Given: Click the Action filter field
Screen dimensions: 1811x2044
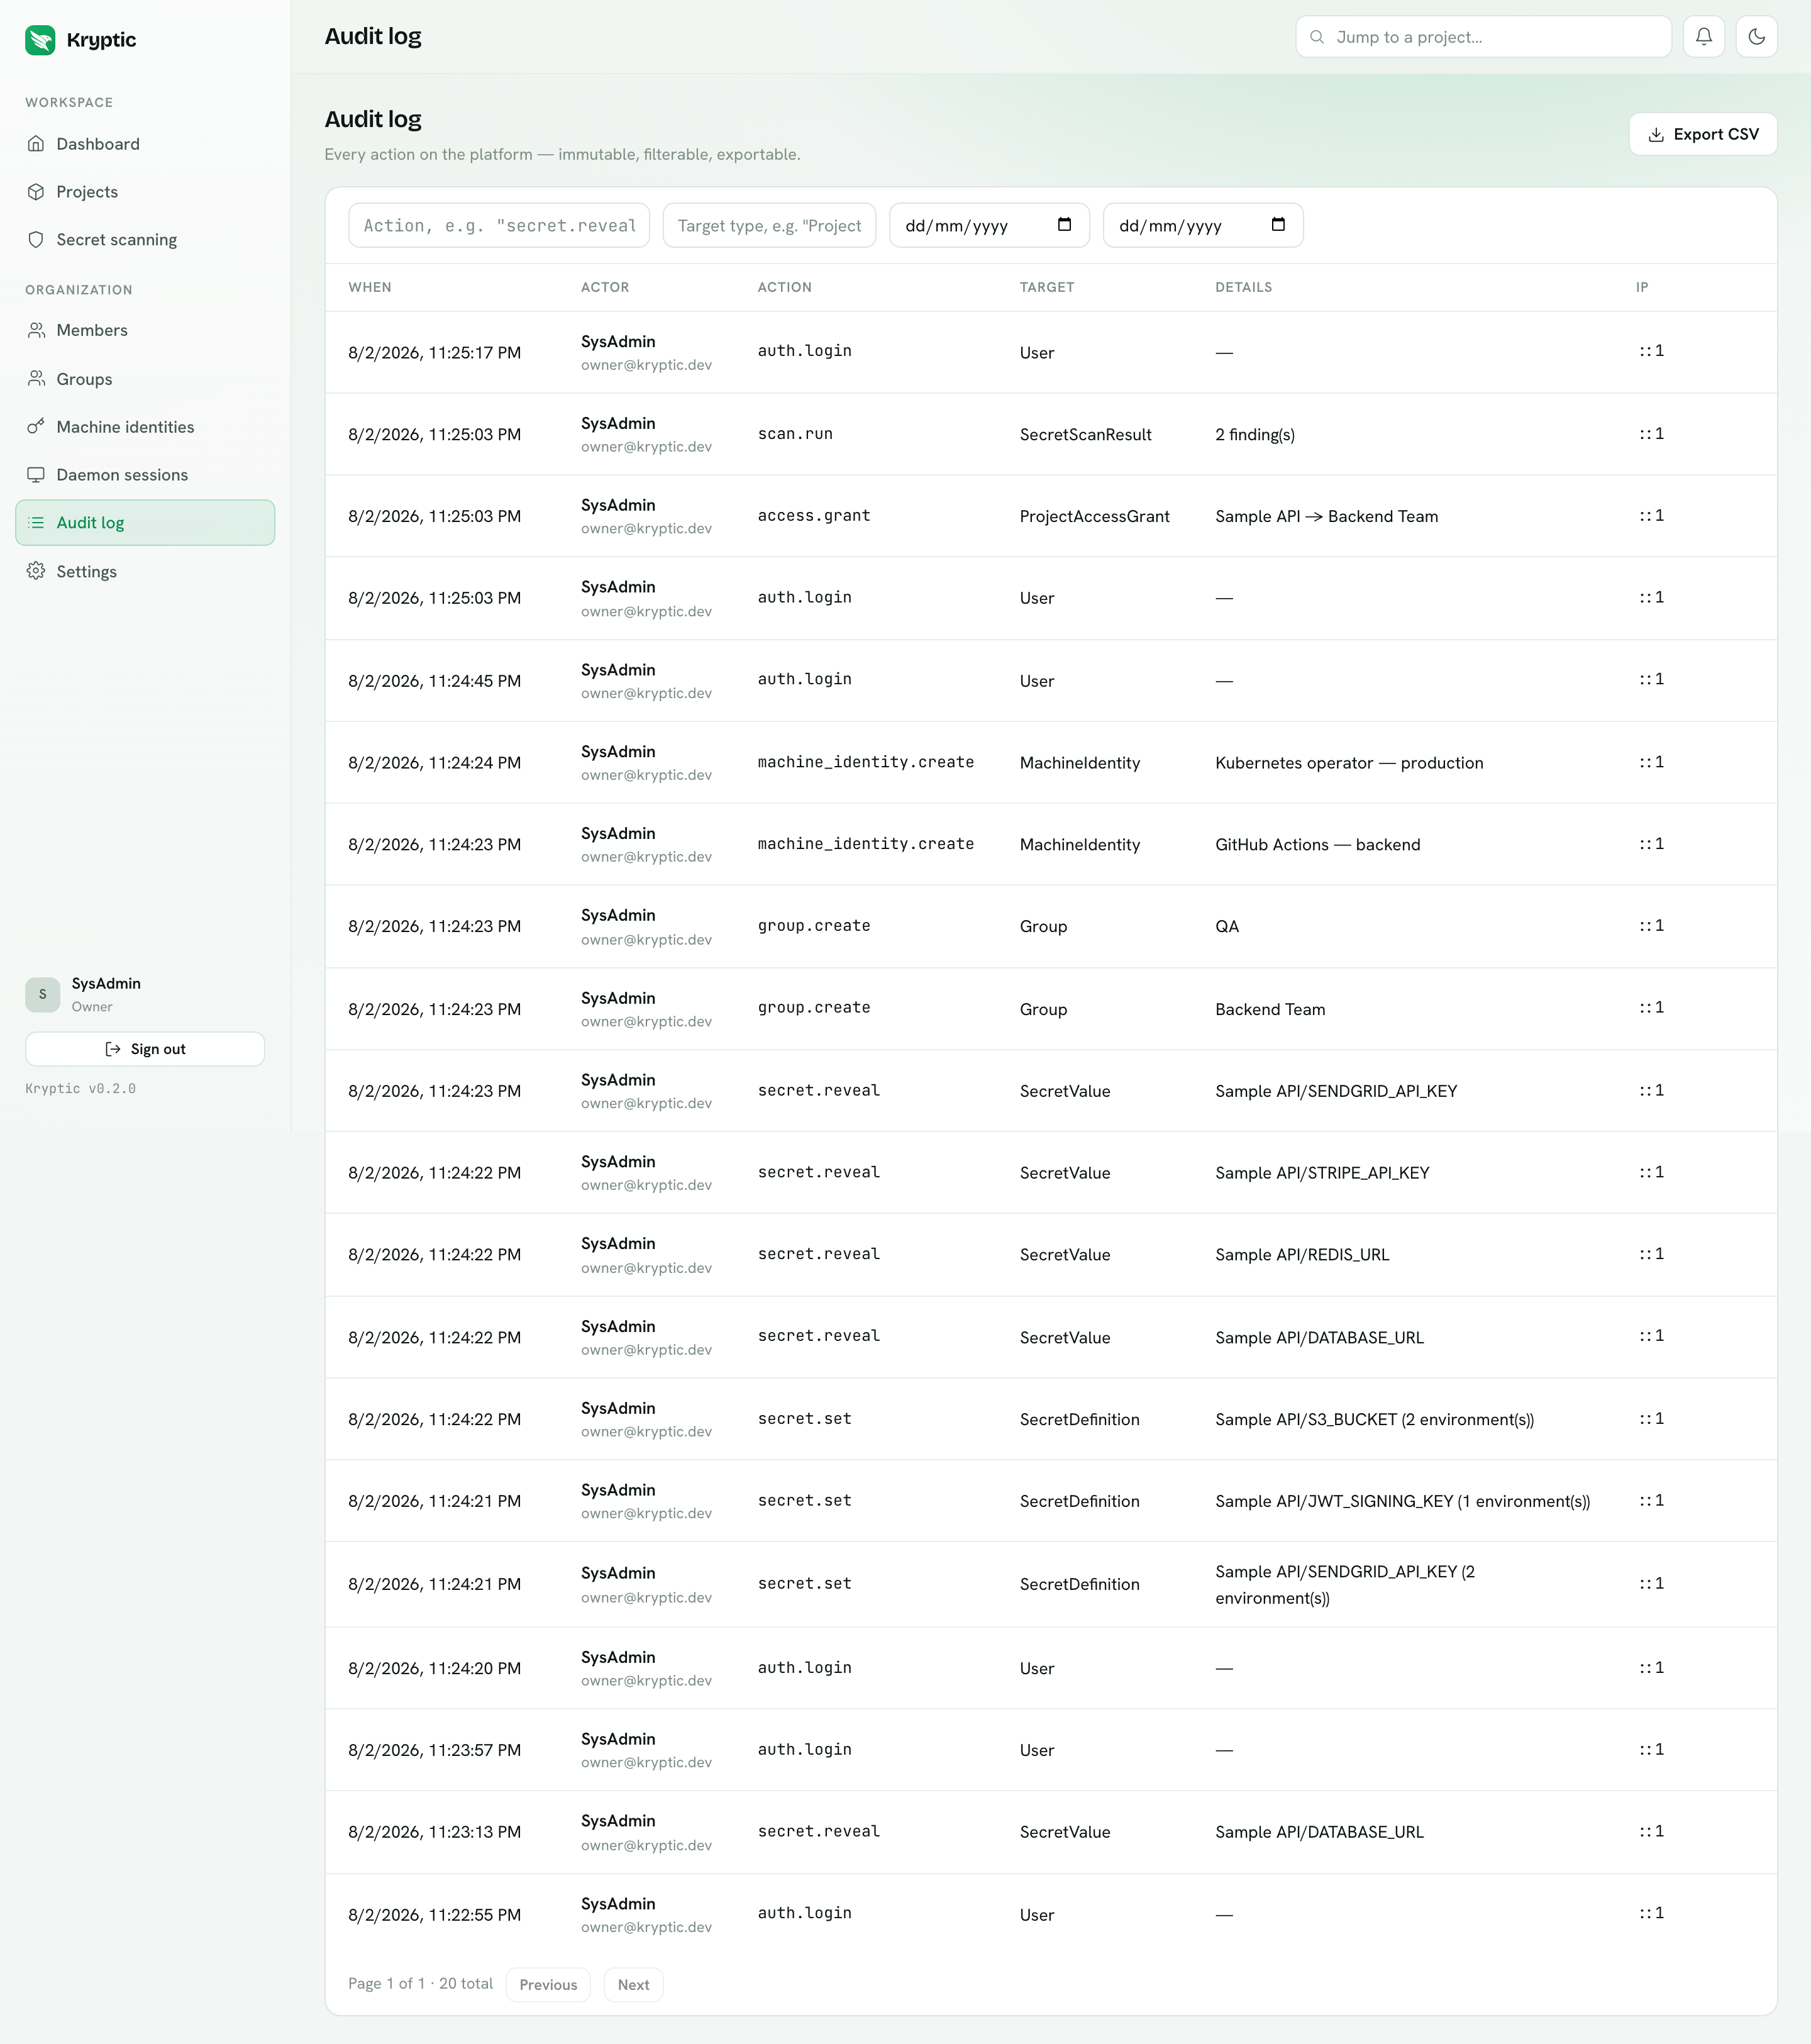Looking at the screenshot, I should pyautogui.click(x=499, y=225).
